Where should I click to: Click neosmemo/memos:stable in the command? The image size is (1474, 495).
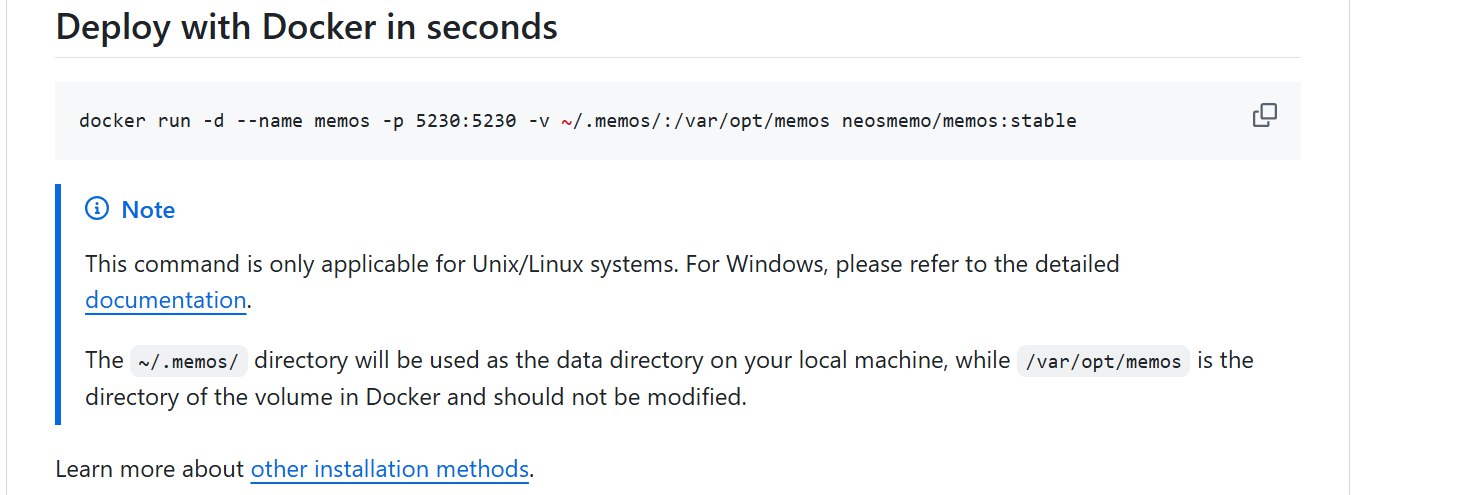(x=959, y=121)
